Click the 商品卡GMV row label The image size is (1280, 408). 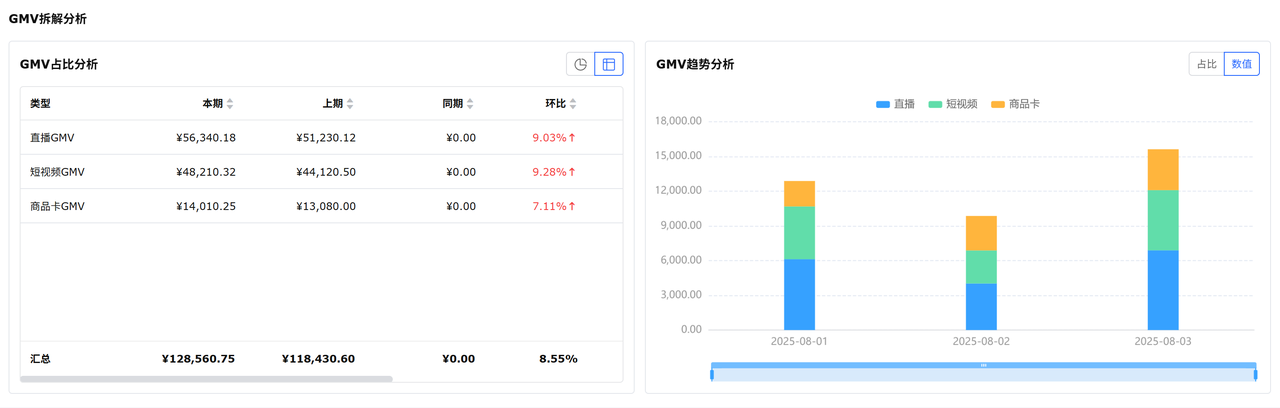click(57, 206)
